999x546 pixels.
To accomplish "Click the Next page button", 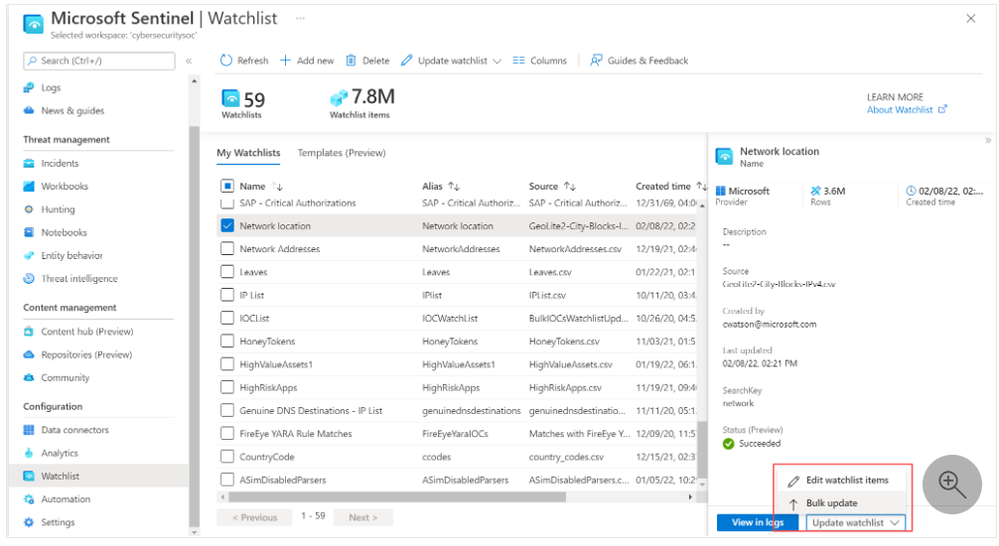I will point(363,517).
